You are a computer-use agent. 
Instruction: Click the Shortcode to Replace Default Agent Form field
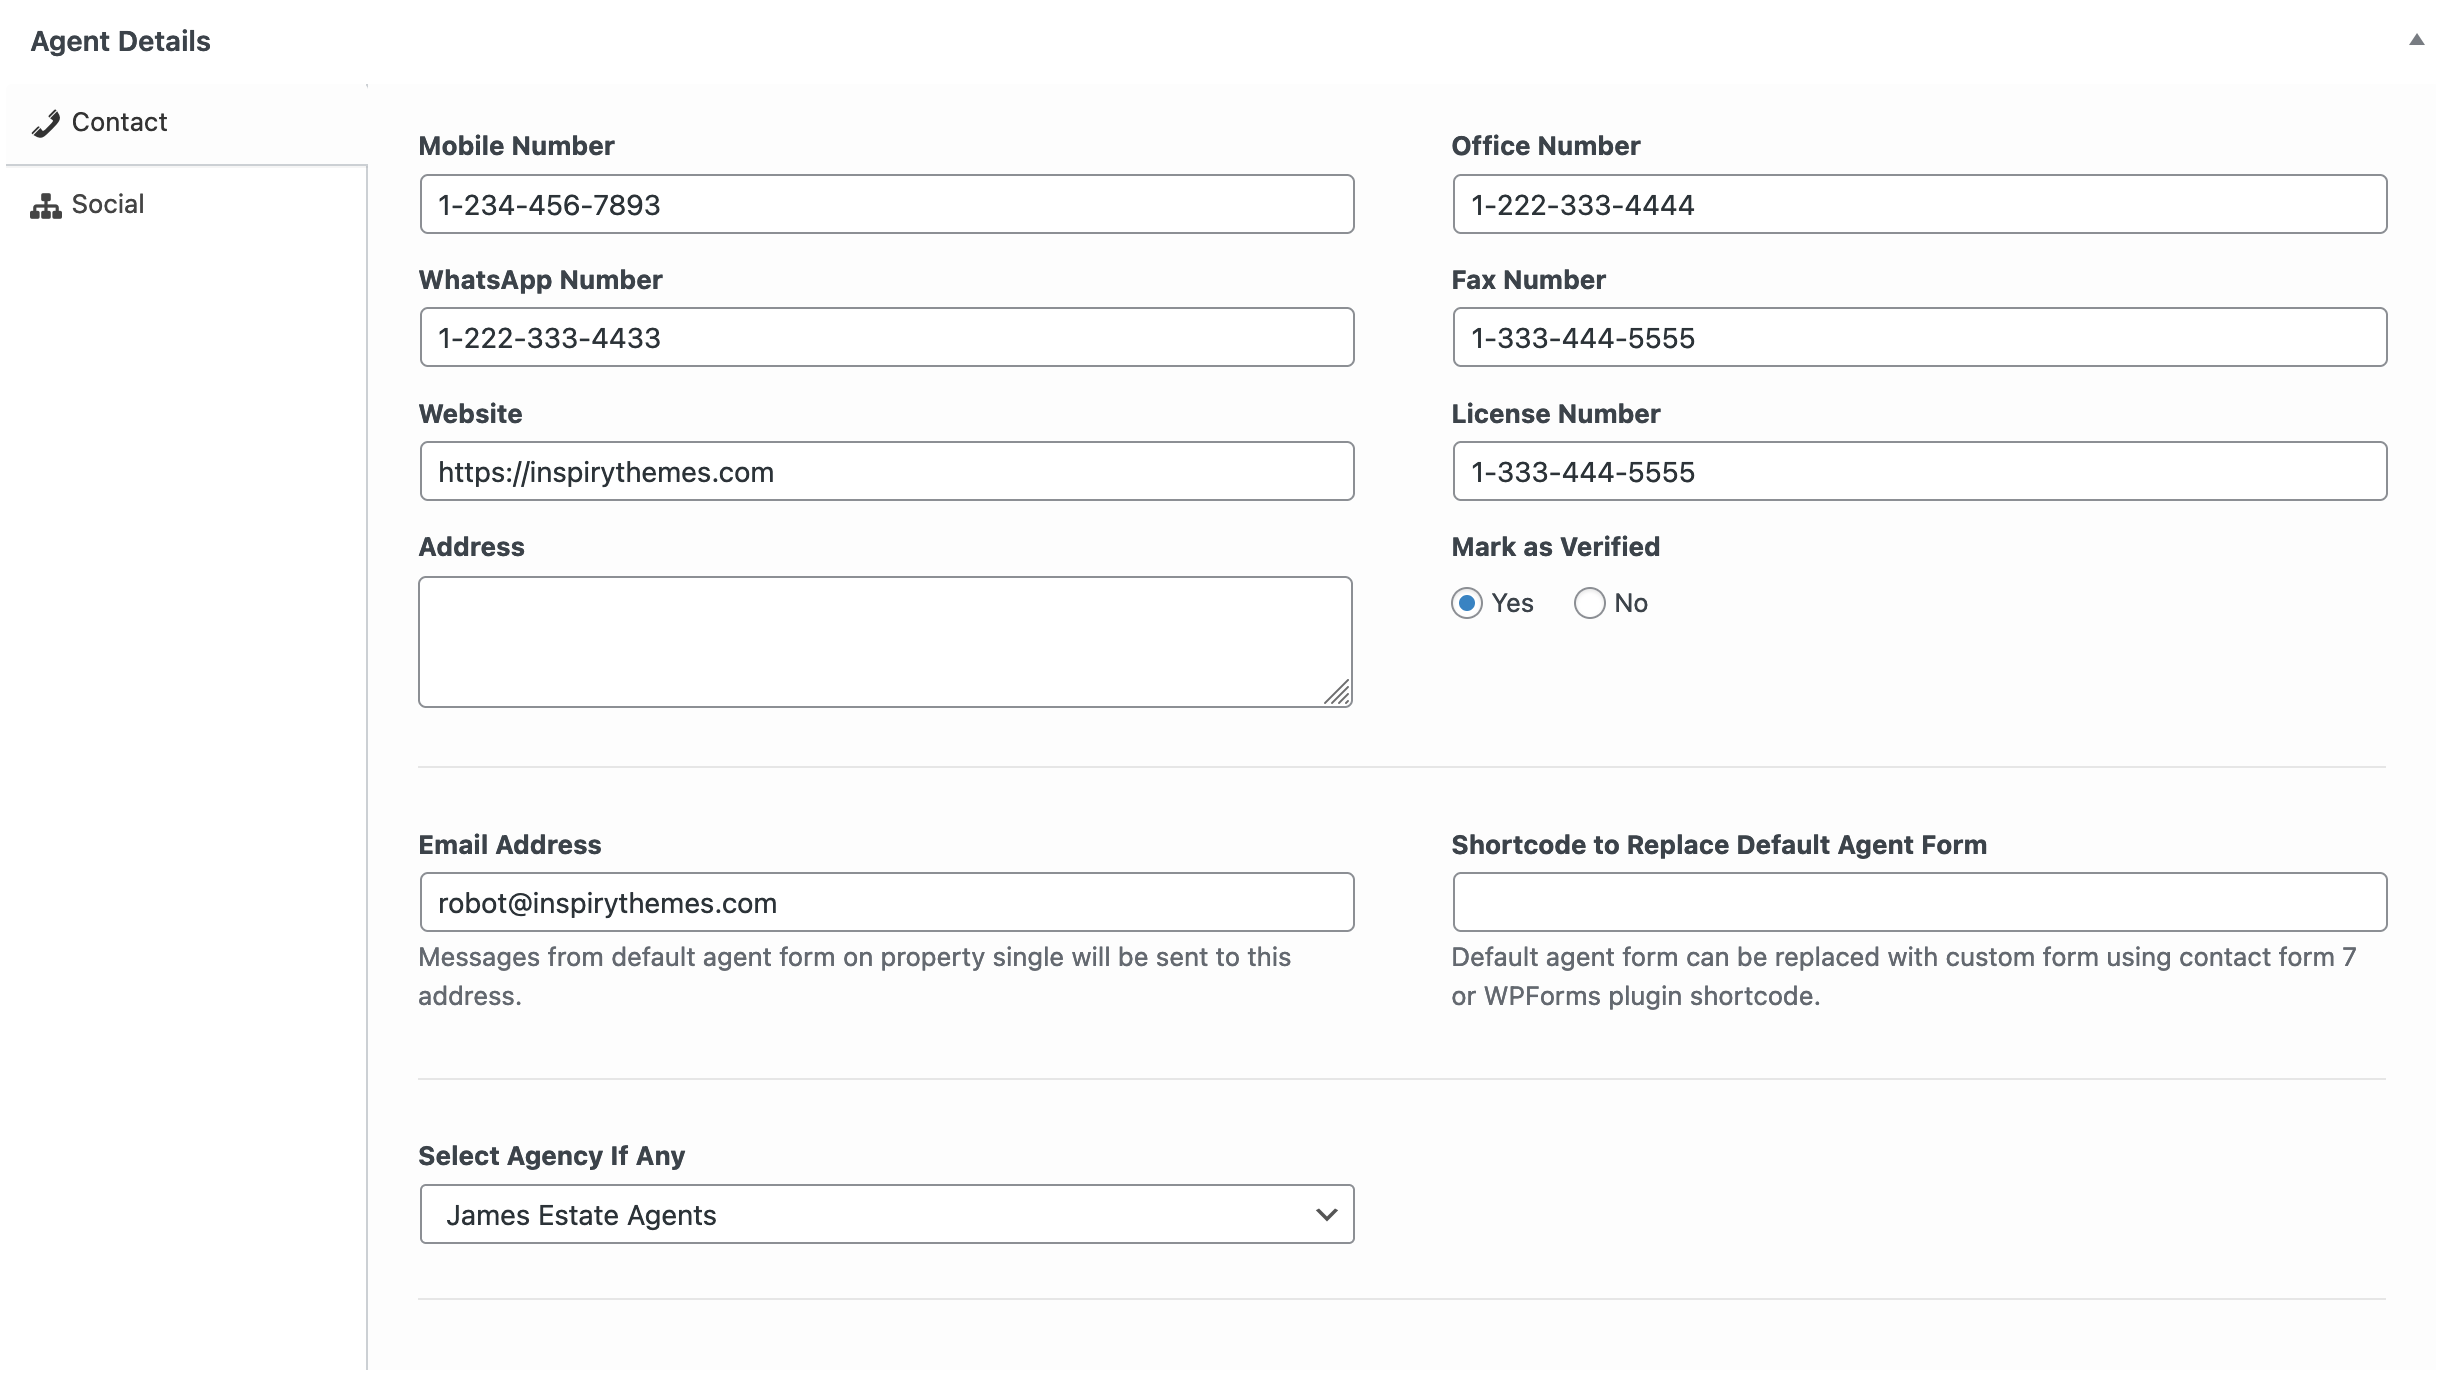pos(1920,902)
